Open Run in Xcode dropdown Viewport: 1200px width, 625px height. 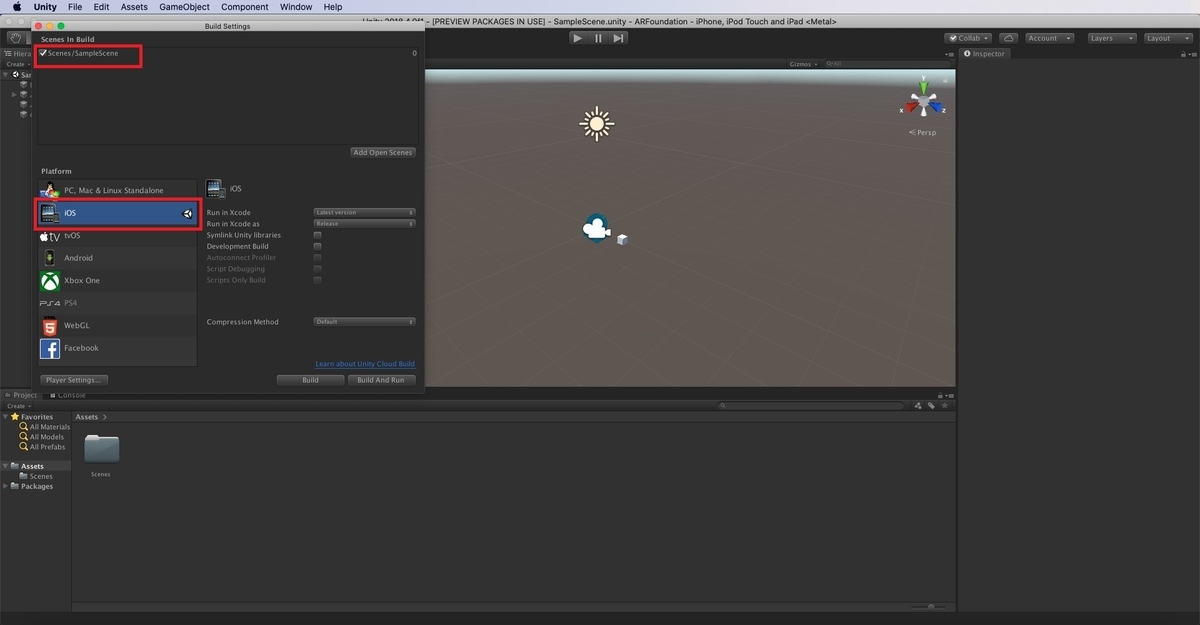tap(365, 213)
